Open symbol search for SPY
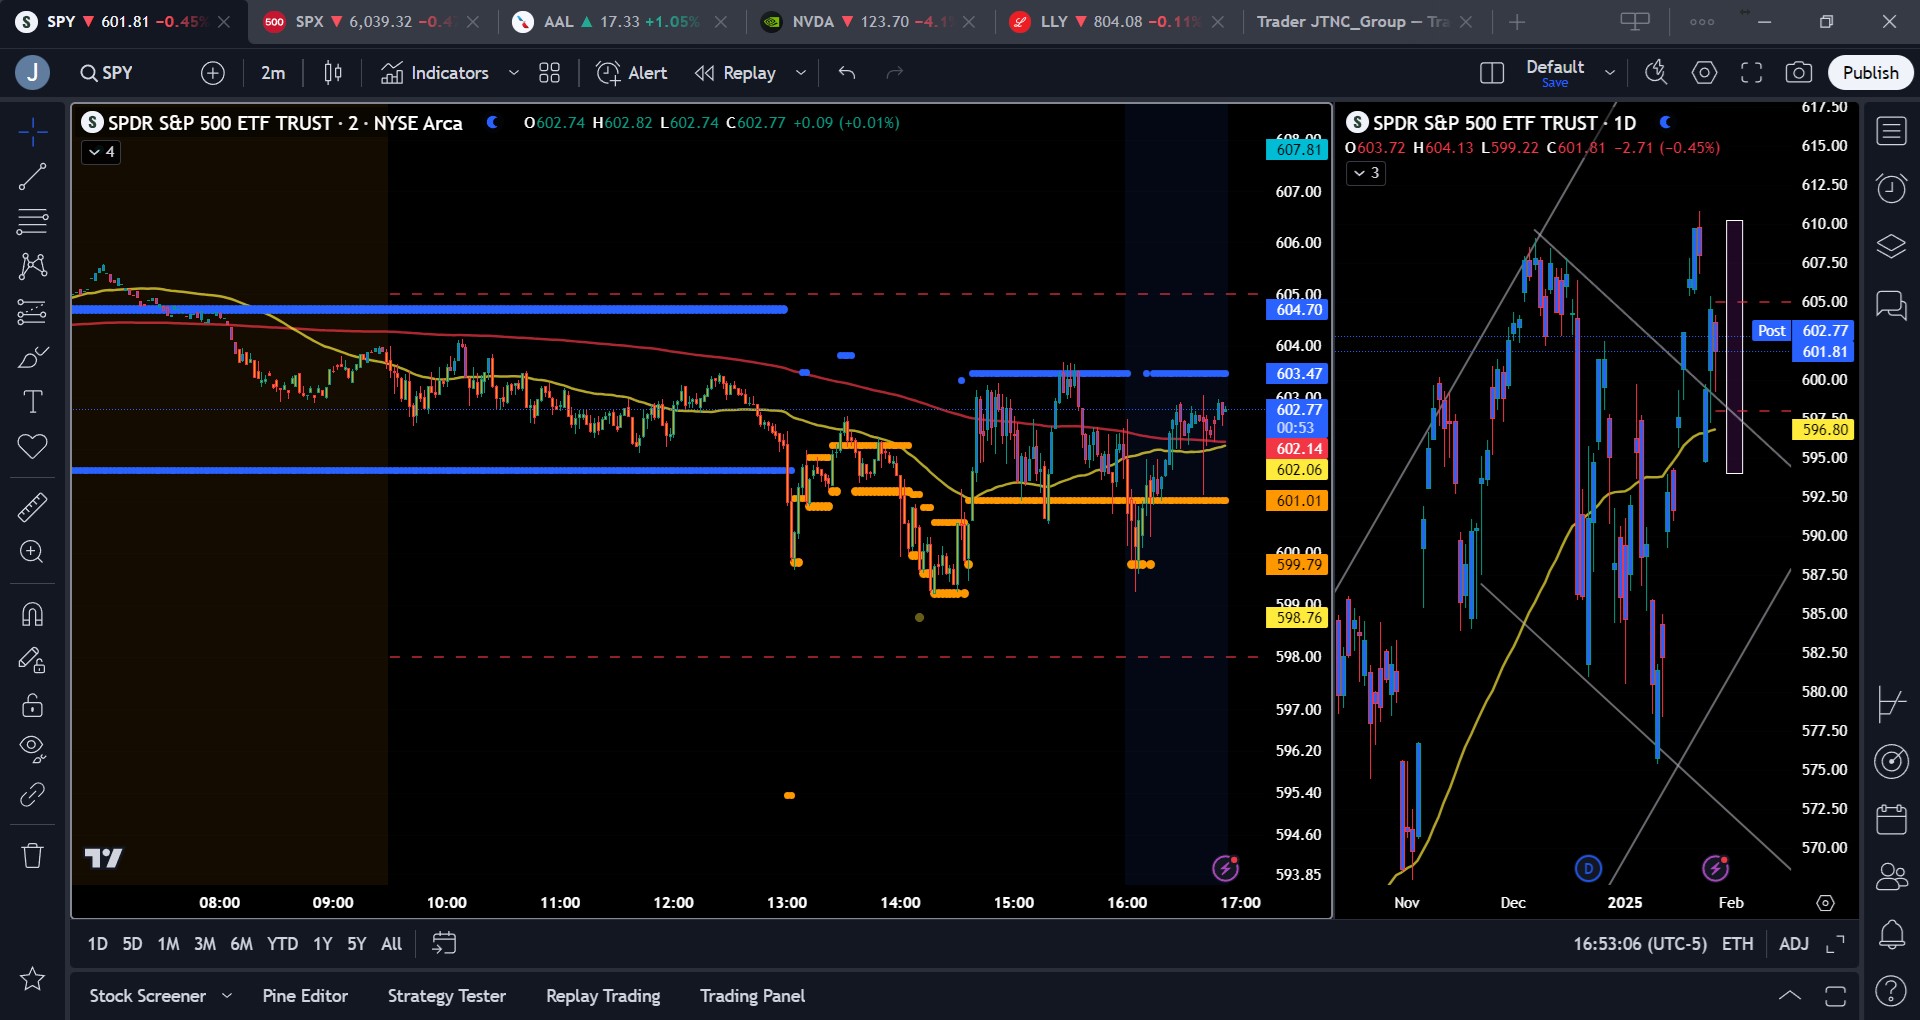The width and height of the screenshot is (1920, 1020). tap(107, 73)
